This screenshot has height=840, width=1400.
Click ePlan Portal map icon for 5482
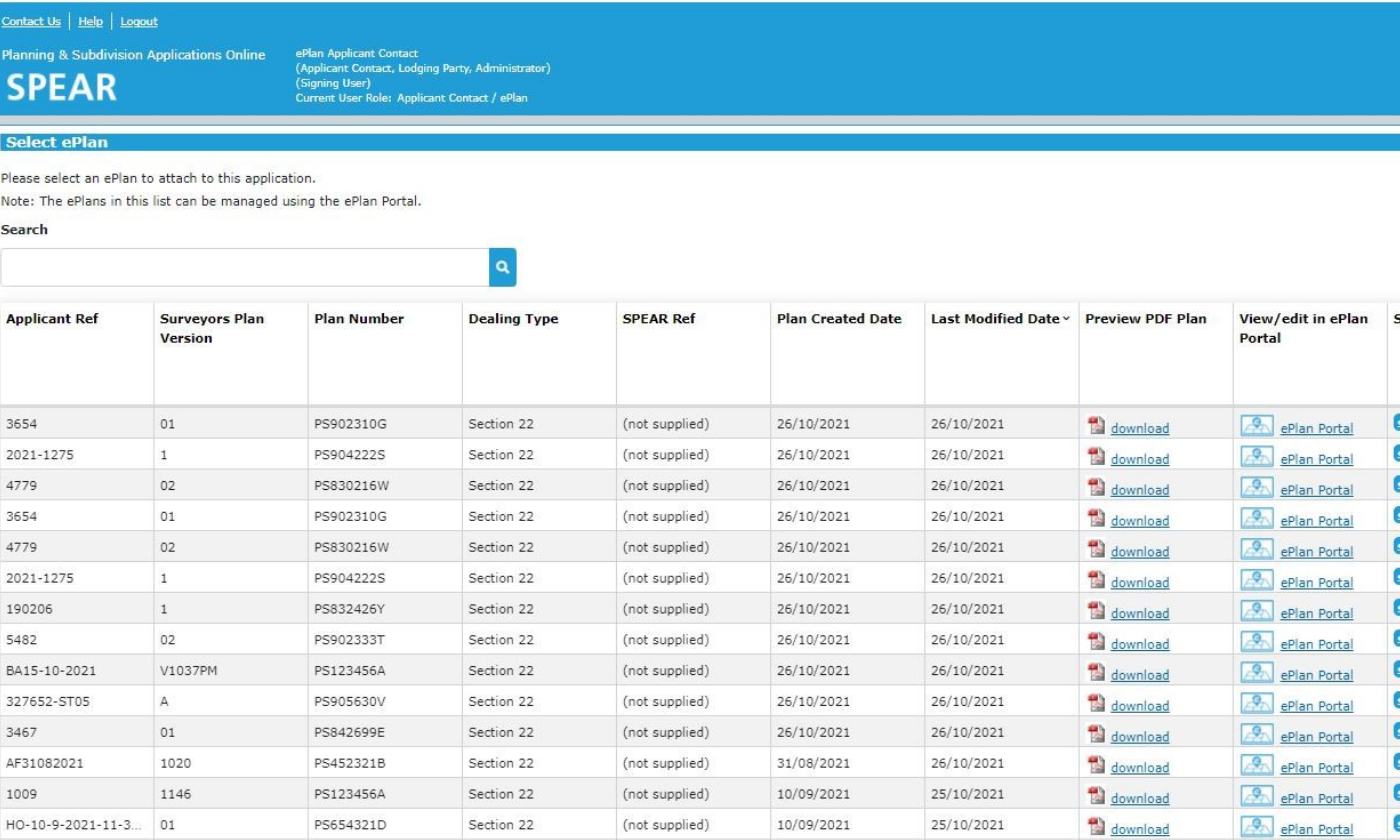point(1257,642)
